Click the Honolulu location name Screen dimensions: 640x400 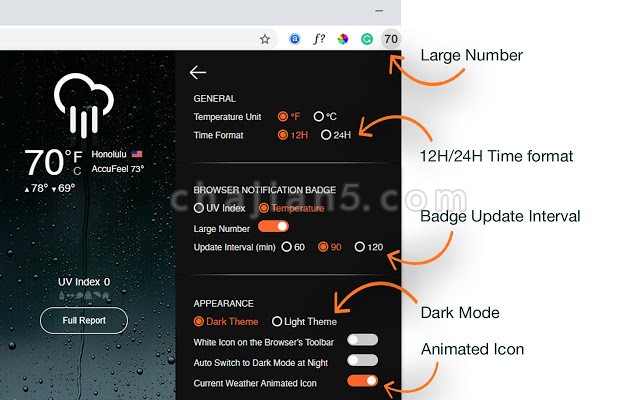(108, 154)
